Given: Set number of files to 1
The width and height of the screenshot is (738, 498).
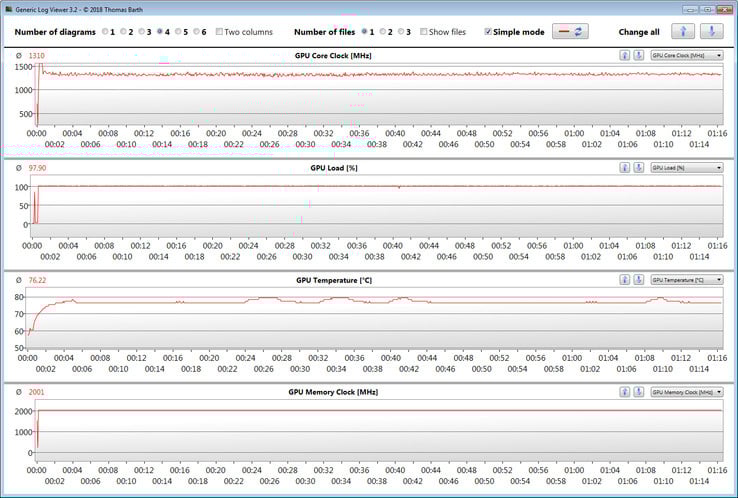Looking at the screenshot, I should [364, 32].
